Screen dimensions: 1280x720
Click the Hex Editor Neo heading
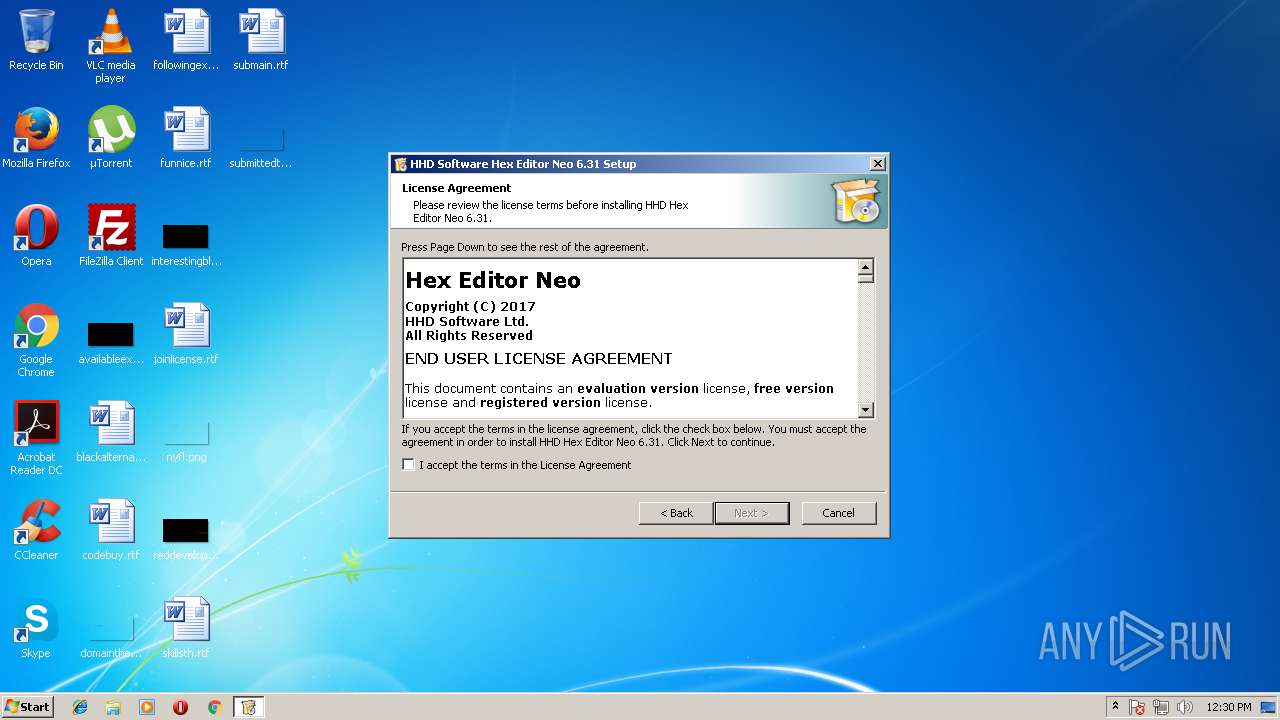pos(493,280)
